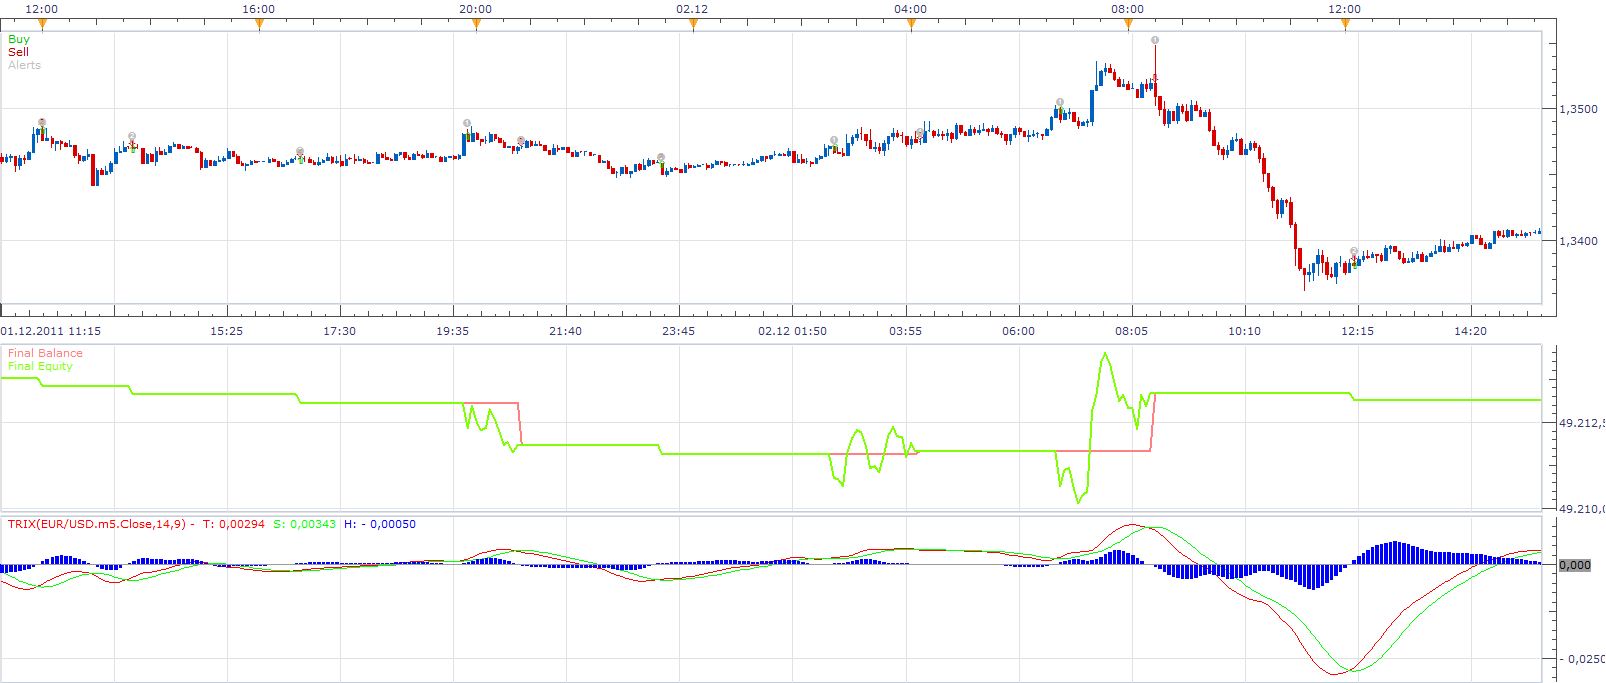Screen dimensions: 1606x683
Task: Click the TRIX(EUR/USD.m5.Close,14,9) indicator label
Action: [97, 524]
